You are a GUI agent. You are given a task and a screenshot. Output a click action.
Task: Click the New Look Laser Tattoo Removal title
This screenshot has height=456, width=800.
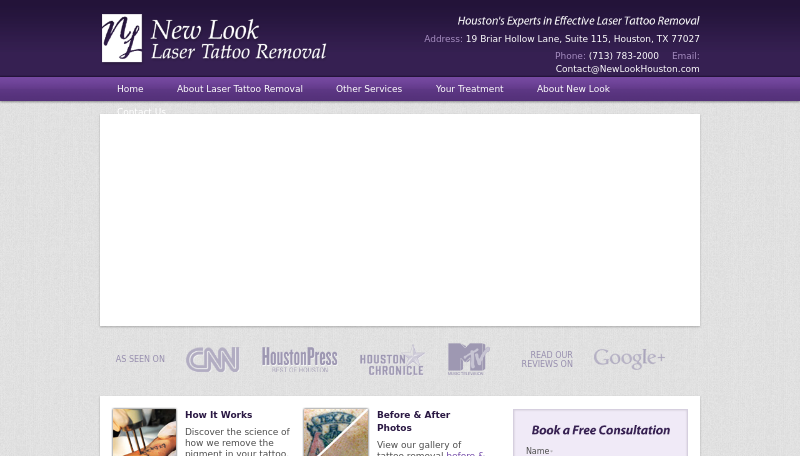point(238,40)
